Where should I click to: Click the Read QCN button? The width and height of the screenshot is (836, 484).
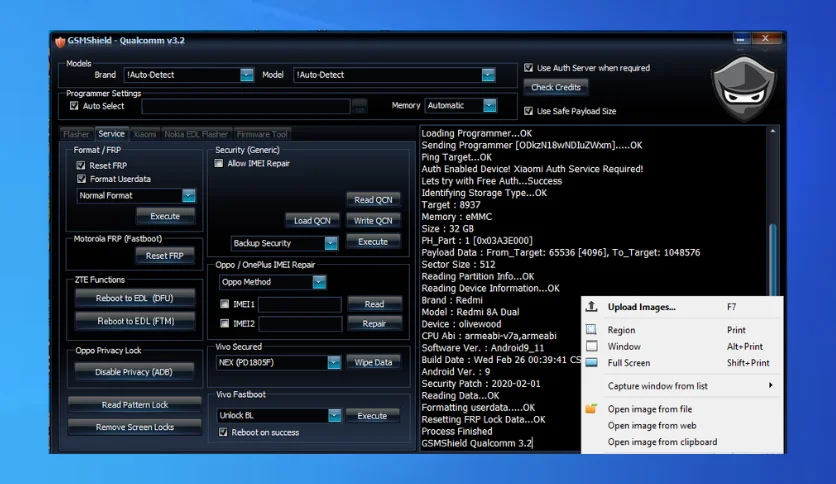(373, 199)
